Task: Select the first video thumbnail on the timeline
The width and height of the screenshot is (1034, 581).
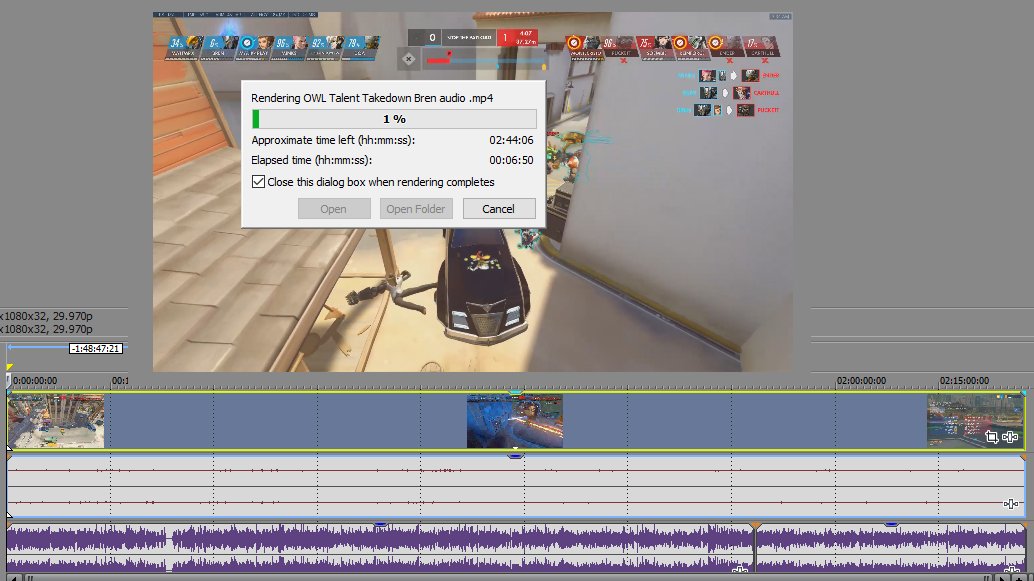Action: coord(56,421)
